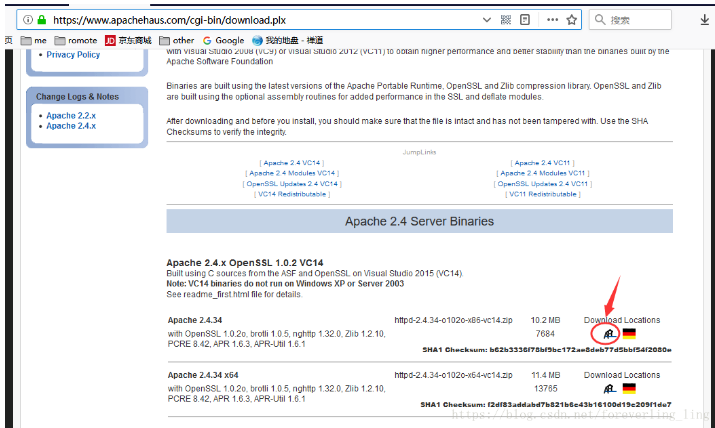Image resolution: width=715 pixels, height=428 pixels.
Task: Jump to Apache 2.4 Modules VC14
Action: coord(292,173)
